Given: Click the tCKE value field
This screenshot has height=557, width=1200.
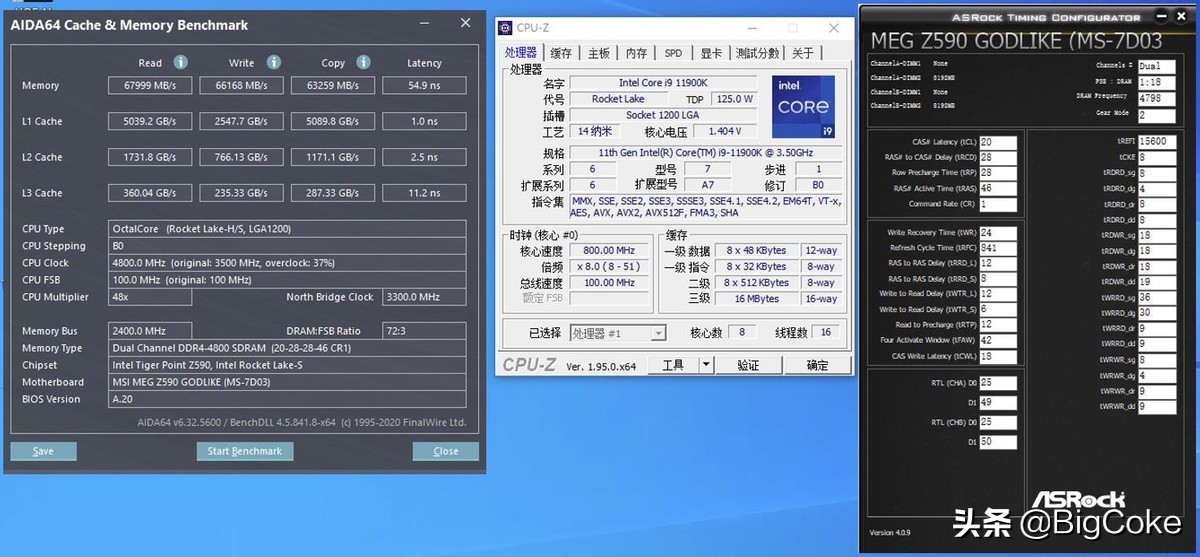Looking at the screenshot, I should (1157, 157).
